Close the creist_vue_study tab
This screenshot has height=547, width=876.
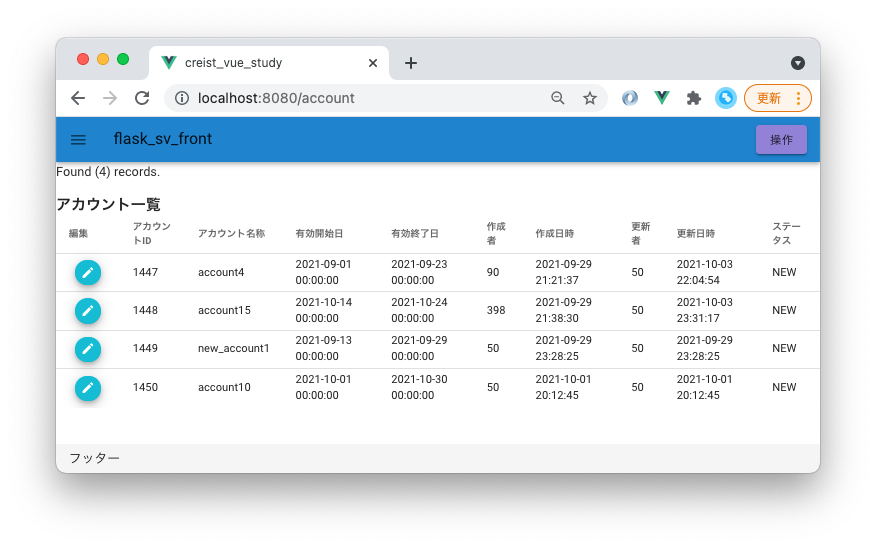373,63
